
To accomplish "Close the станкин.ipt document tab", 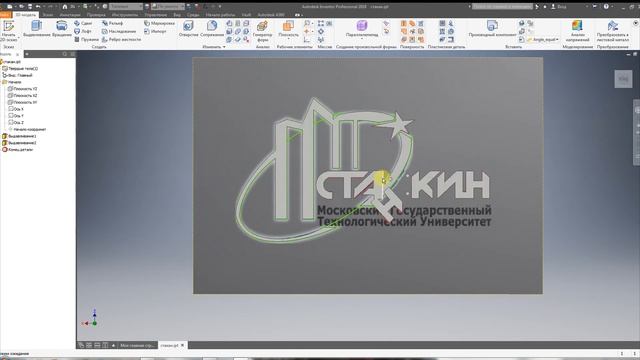I will pos(182,345).
